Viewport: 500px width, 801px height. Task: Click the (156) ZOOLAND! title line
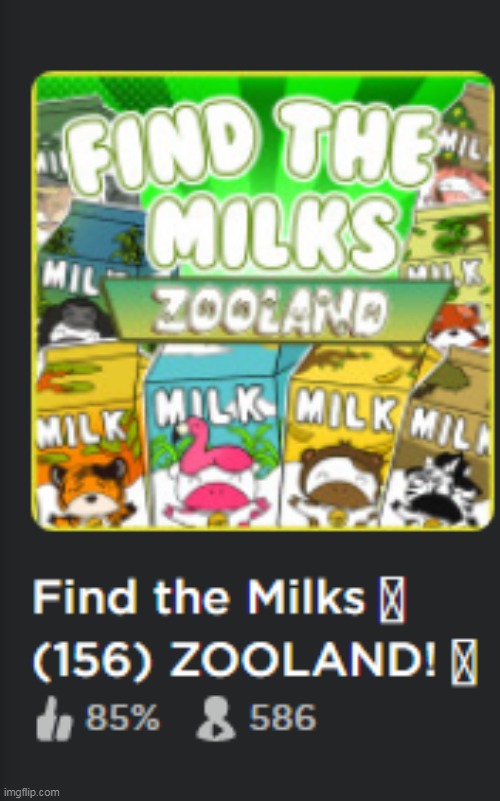[x=235, y=662]
